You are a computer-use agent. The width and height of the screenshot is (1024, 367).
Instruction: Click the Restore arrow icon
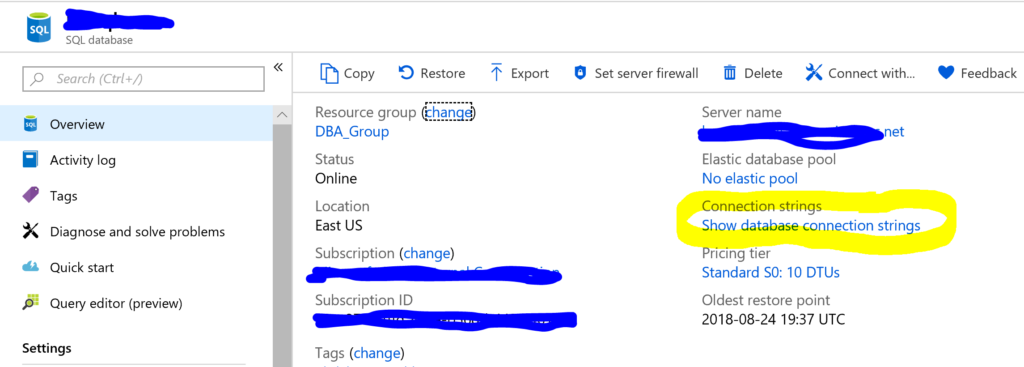tap(406, 72)
